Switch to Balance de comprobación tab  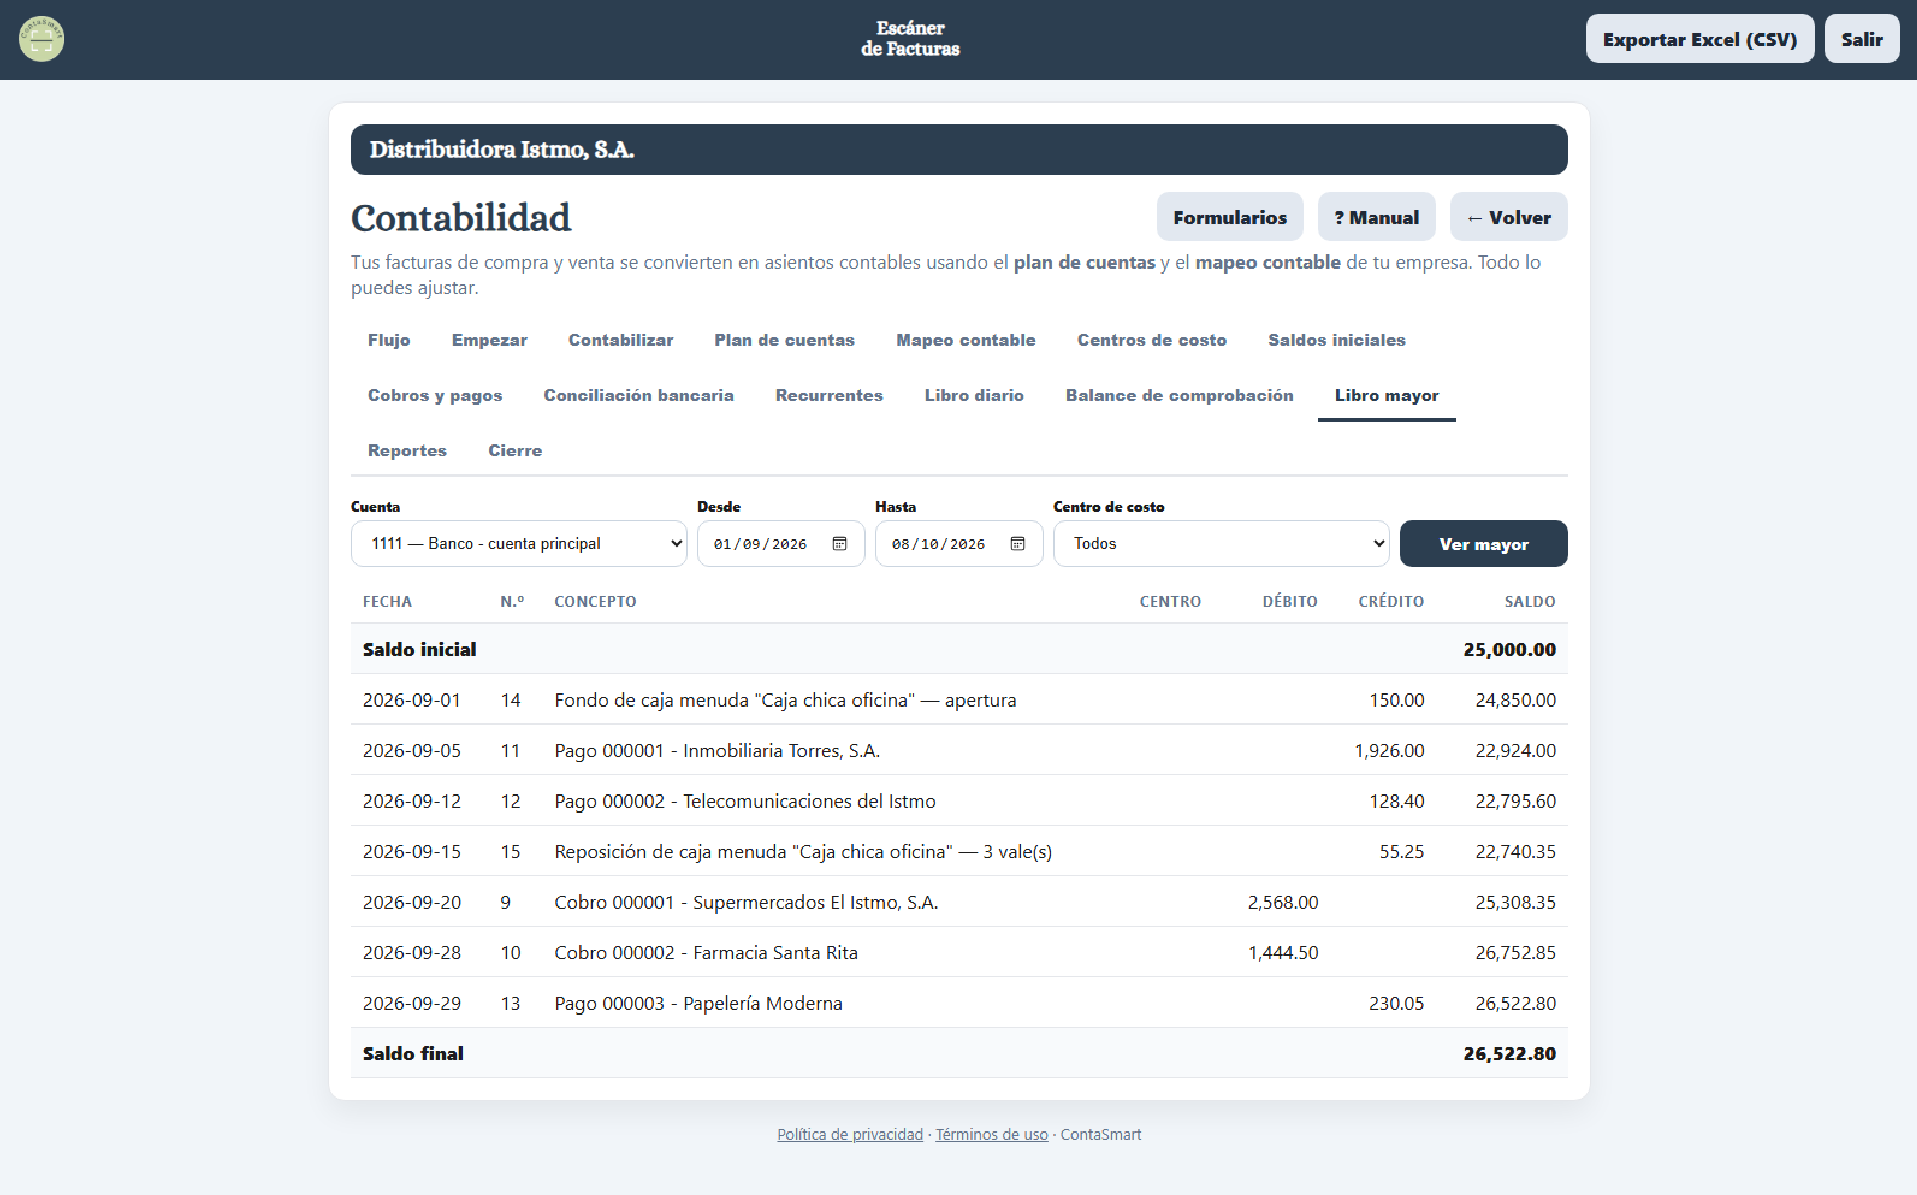pos(1179,395)
